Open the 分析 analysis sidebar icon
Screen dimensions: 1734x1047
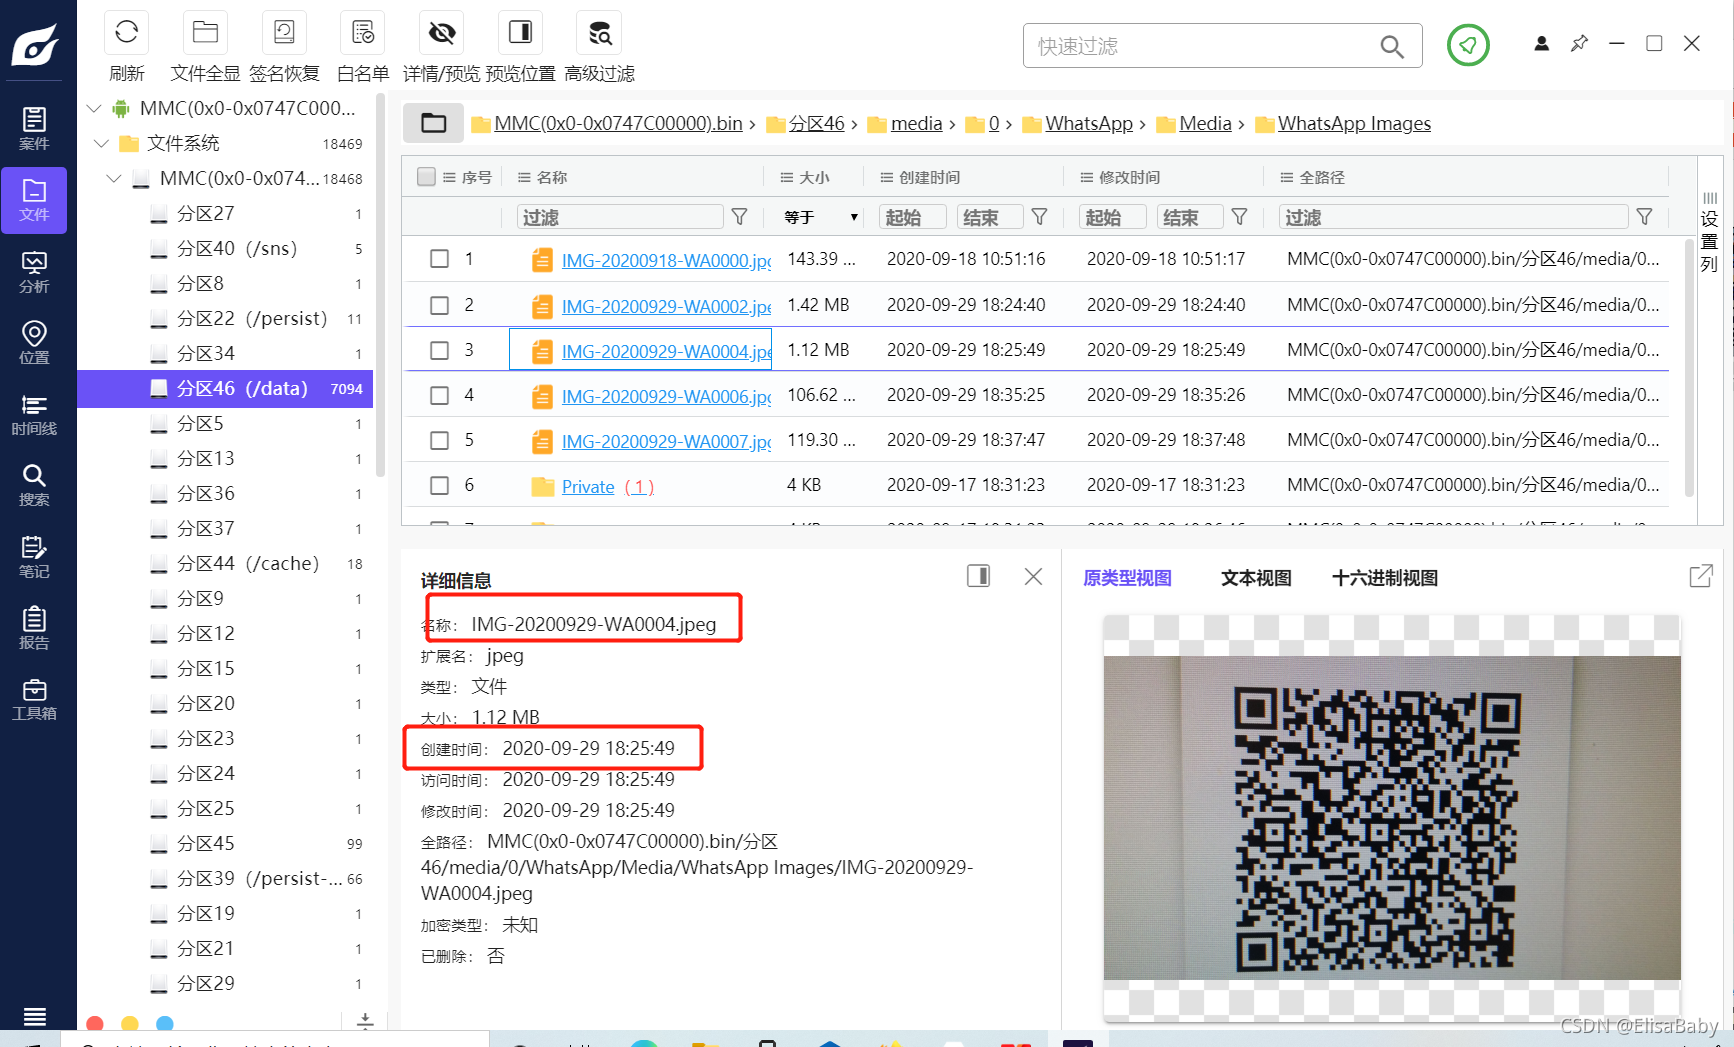pyautogui.click(x=34, y=272)
